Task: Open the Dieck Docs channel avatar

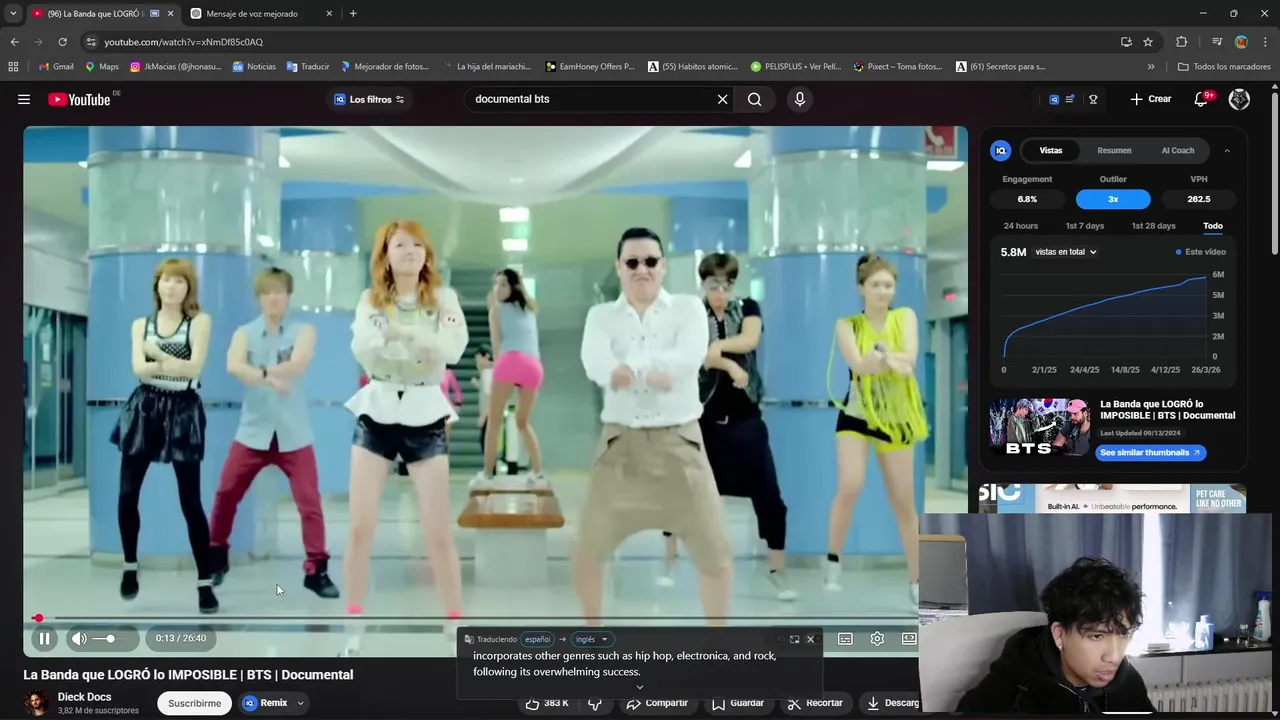Action: (37, 703)
